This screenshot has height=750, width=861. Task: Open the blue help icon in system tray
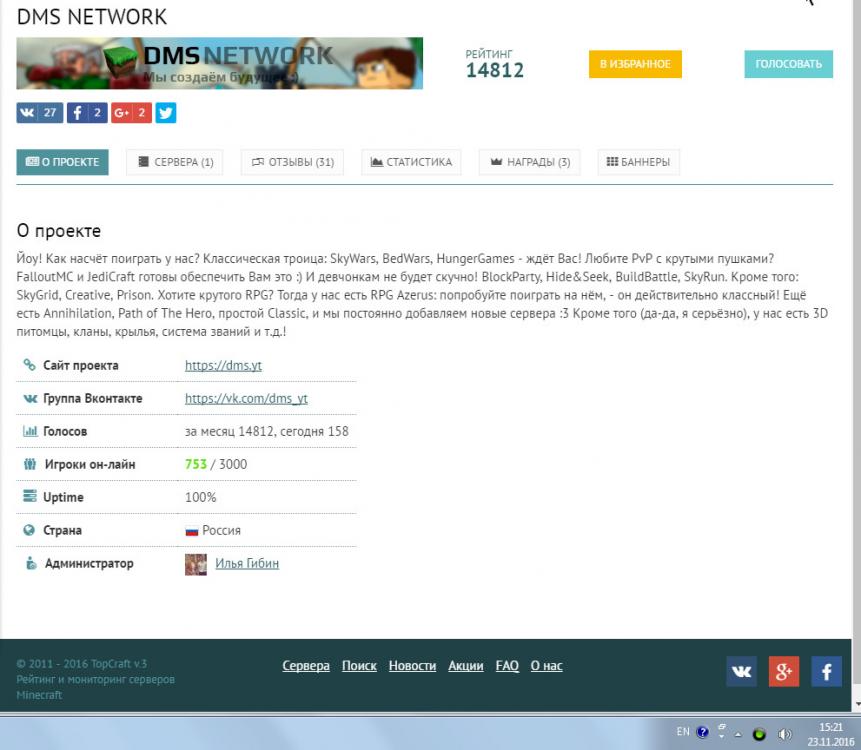click(x=702, y=732)
